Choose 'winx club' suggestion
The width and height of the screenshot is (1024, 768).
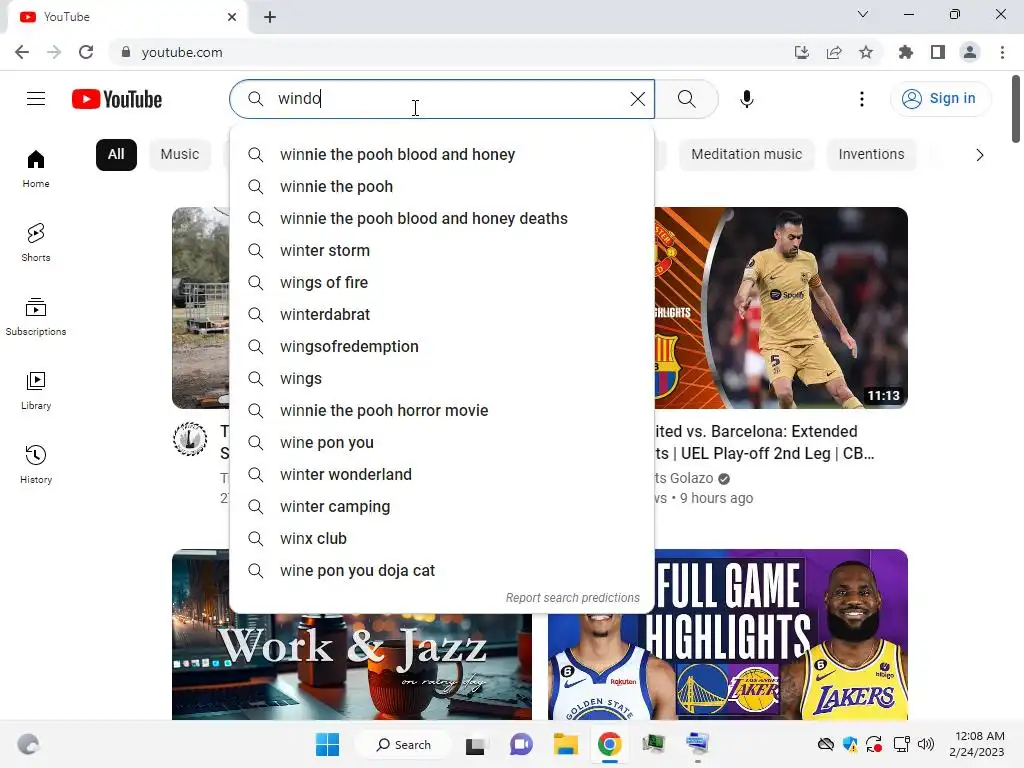coord(442,539)
